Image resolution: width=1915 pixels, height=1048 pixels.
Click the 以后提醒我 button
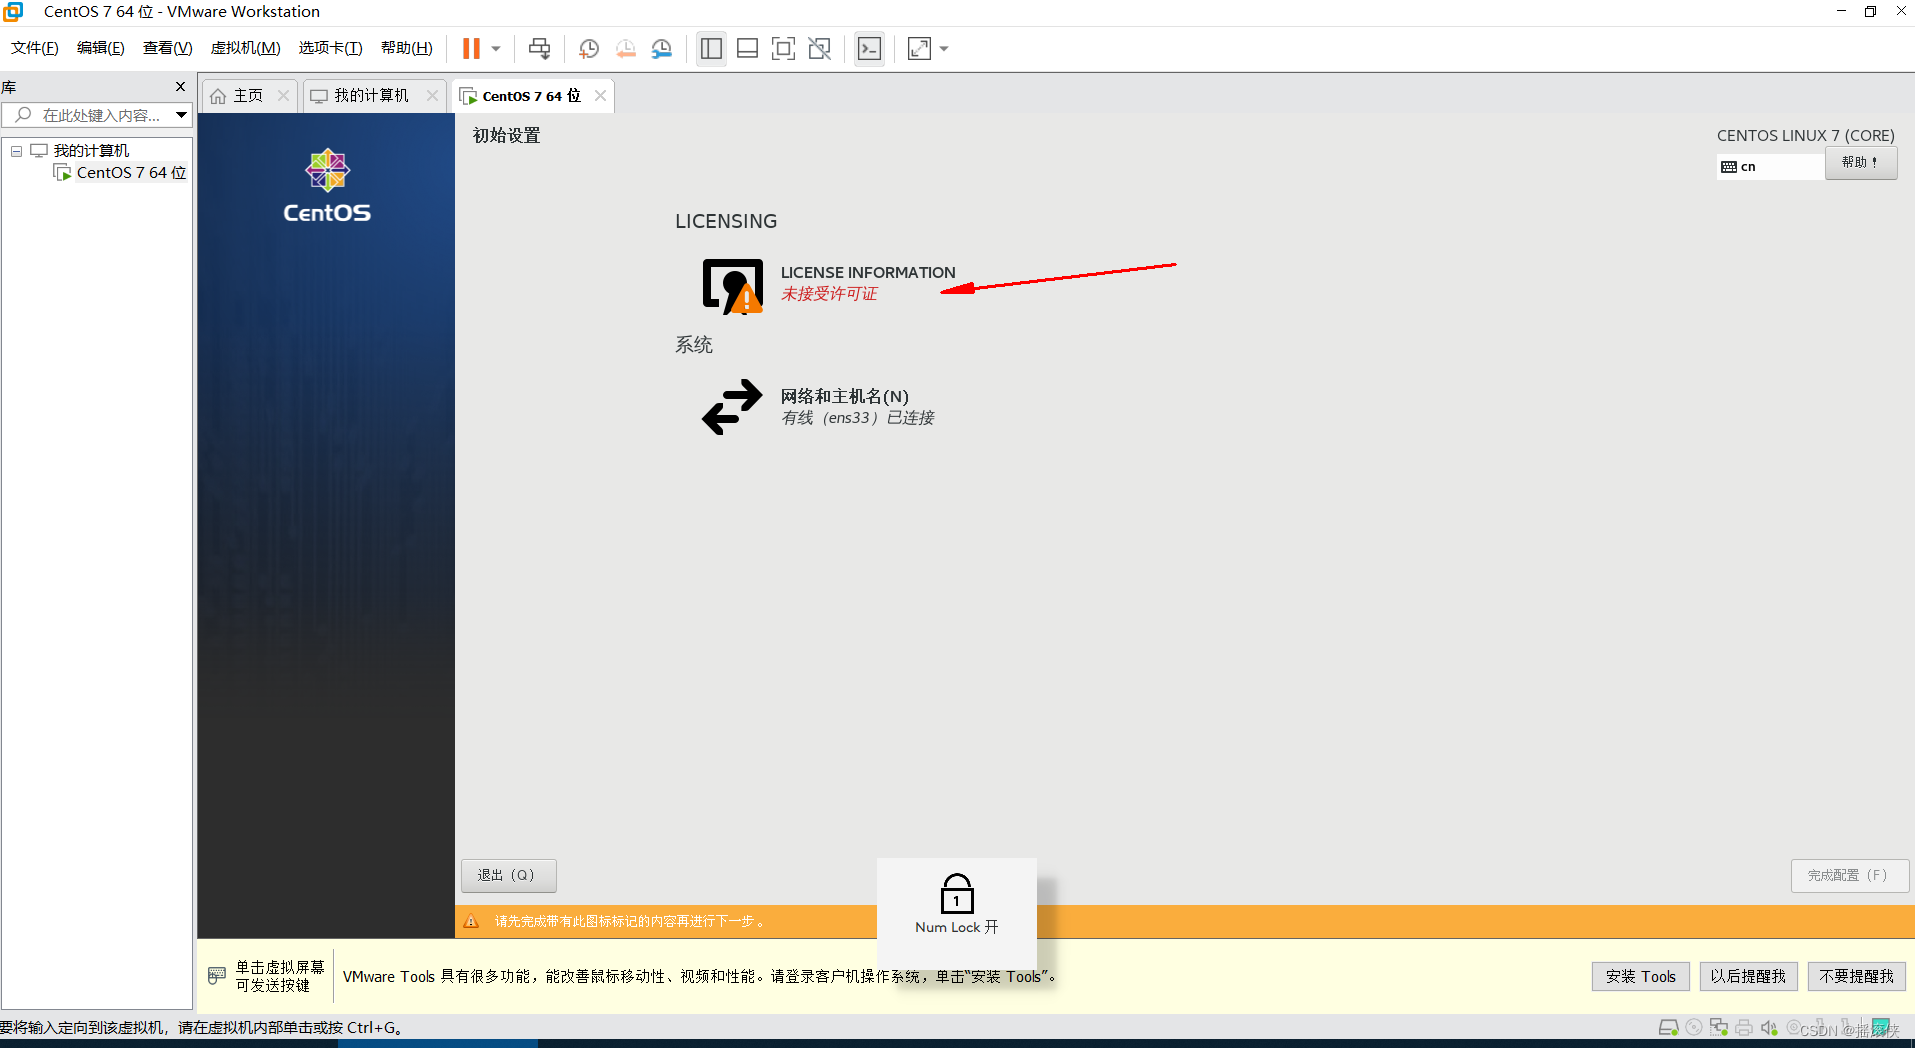pos(1748,976)
